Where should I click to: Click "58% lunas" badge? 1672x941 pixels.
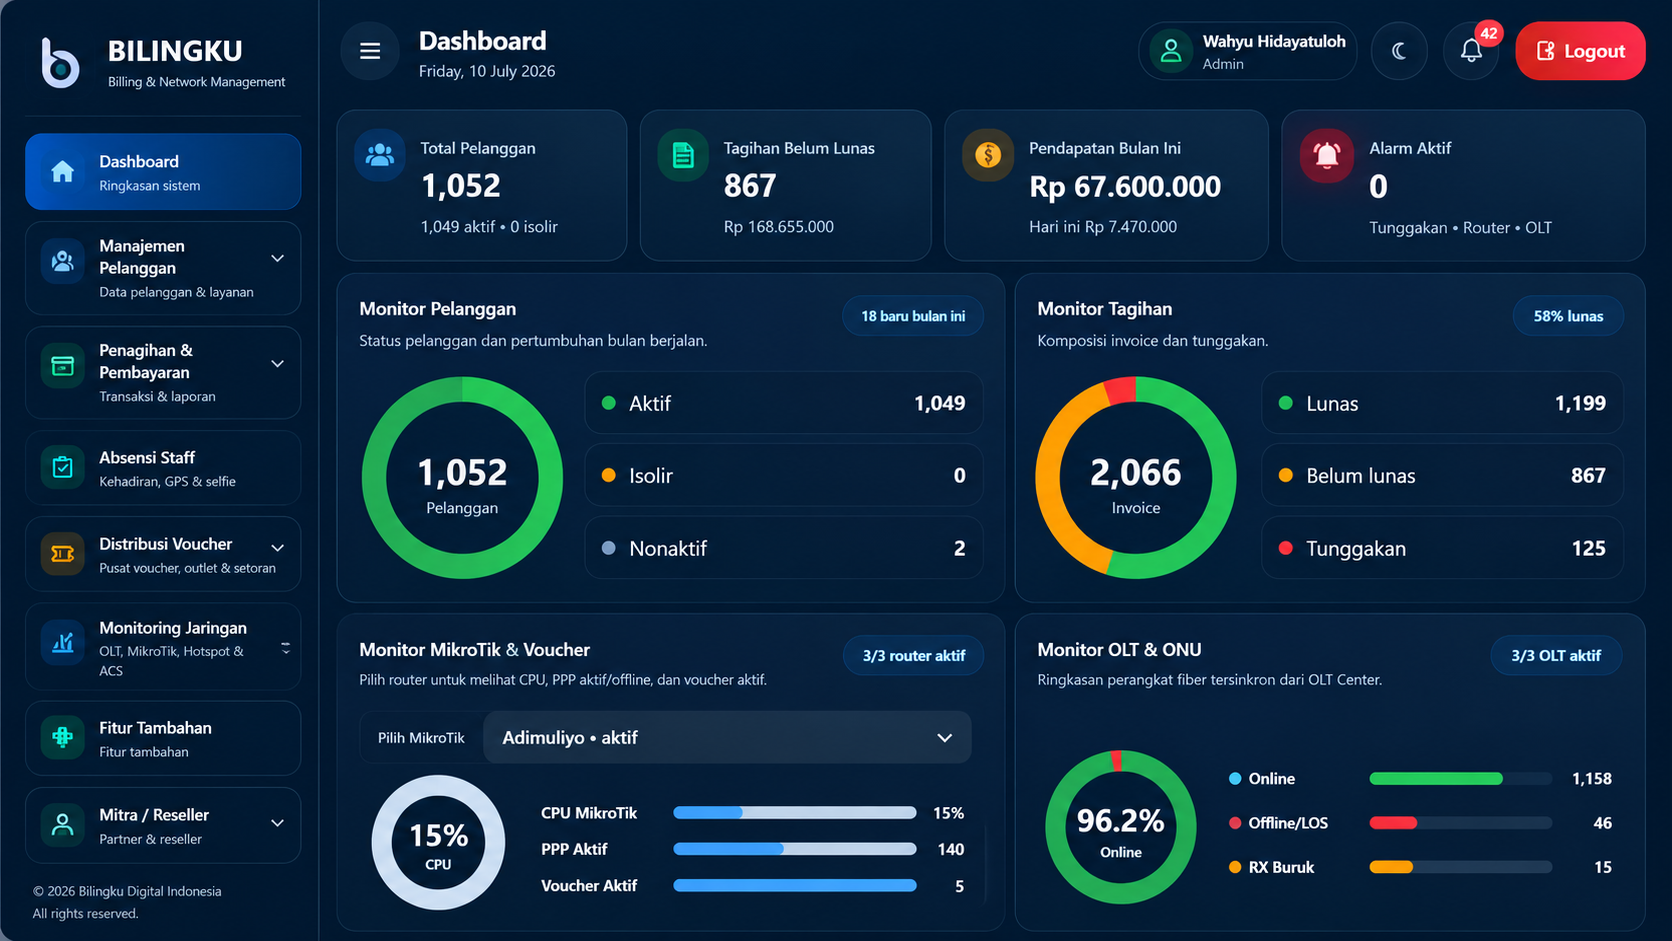(1568, 316)
